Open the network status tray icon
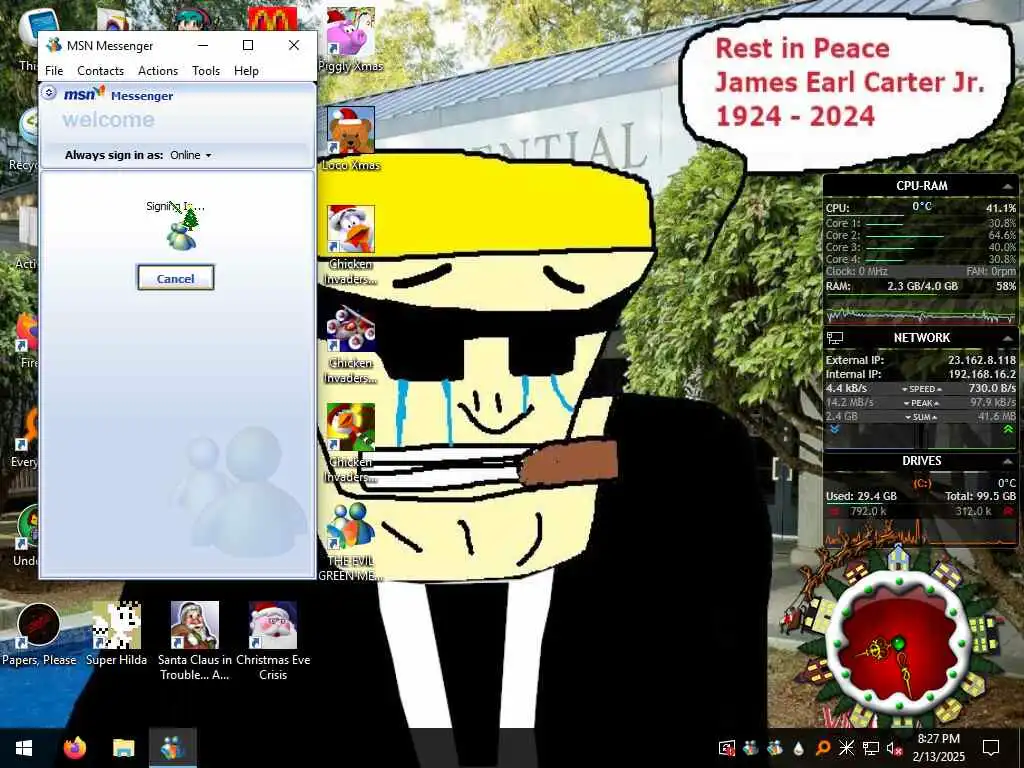 click(871, 748)
